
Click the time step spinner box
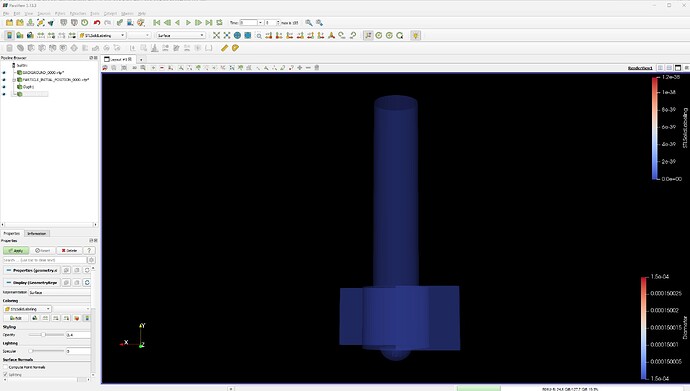272,23
